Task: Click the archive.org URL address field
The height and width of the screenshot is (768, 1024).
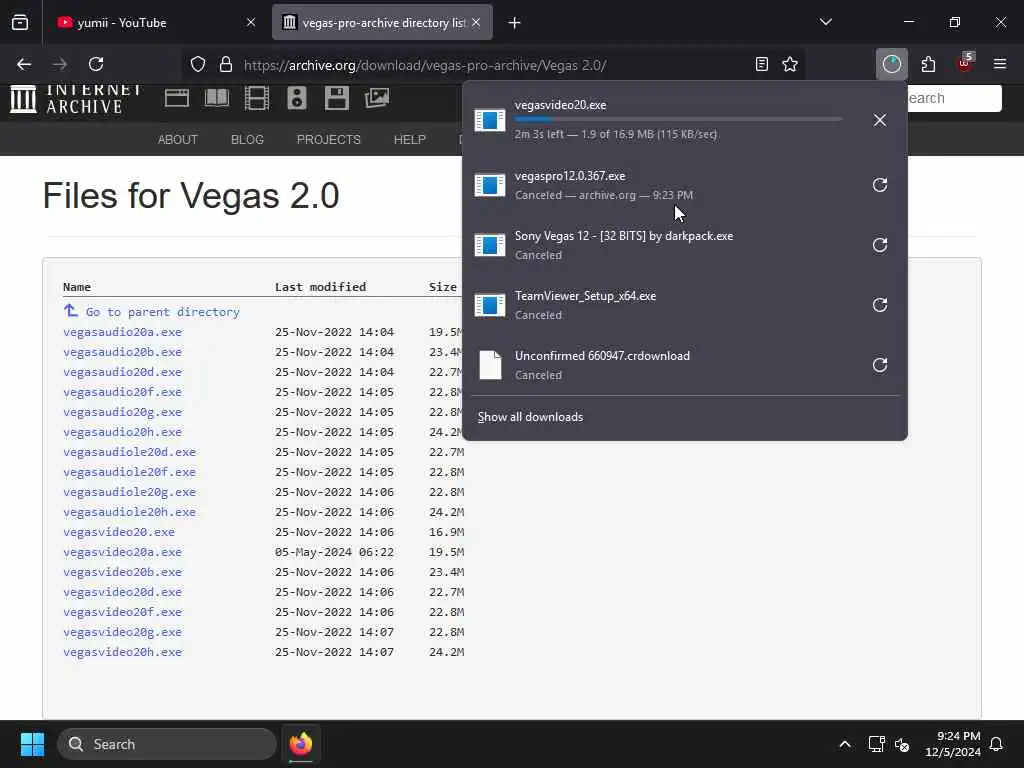Action: [424, 65]
